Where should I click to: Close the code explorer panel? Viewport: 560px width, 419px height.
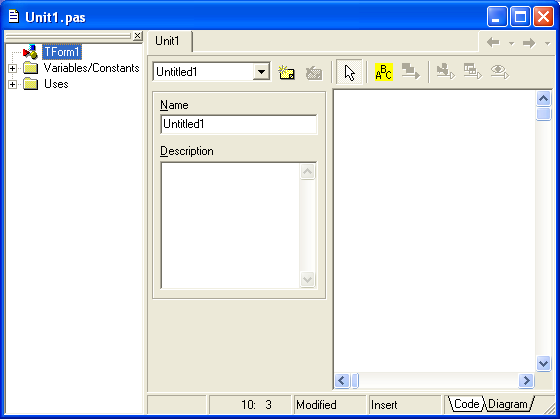138,36
